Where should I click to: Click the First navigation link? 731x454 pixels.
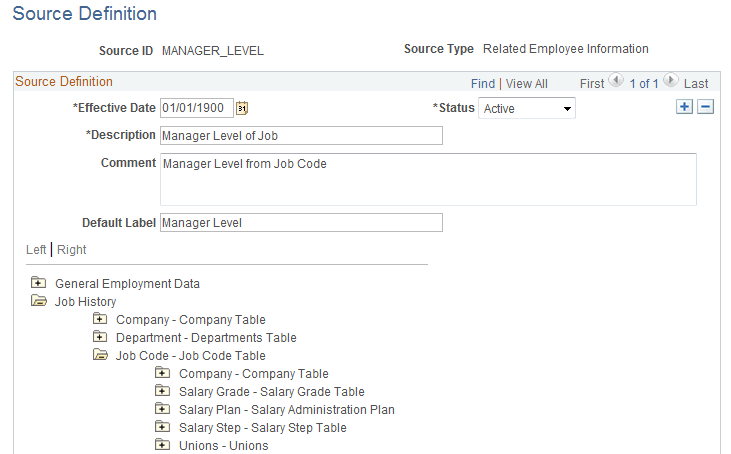[592, 84]
